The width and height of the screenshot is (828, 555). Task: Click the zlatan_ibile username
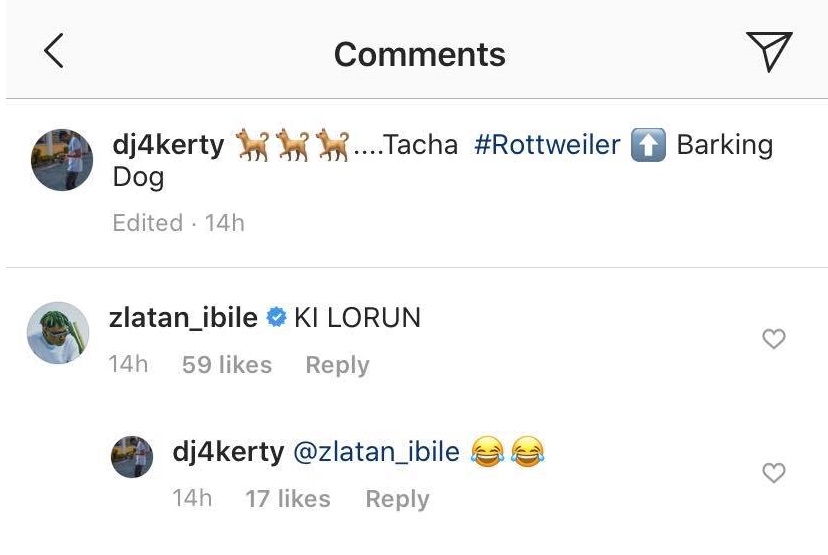click(182, 318)
